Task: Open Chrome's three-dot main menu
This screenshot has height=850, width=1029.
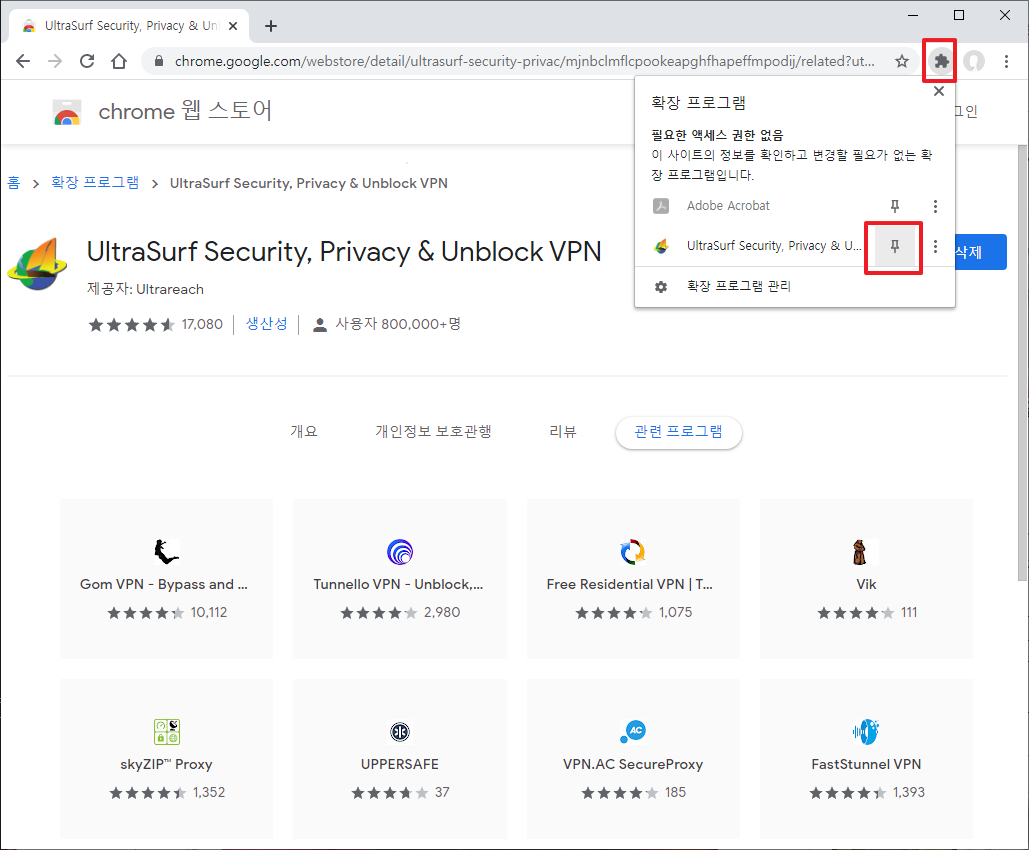Action: tap(1006, 61)
